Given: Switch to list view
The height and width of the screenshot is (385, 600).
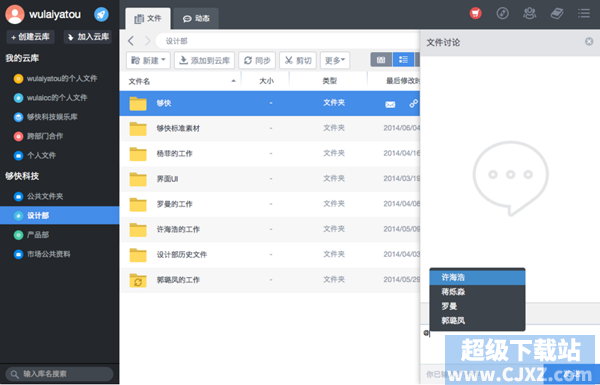Looking at the screenshot, I should [403, 60].
